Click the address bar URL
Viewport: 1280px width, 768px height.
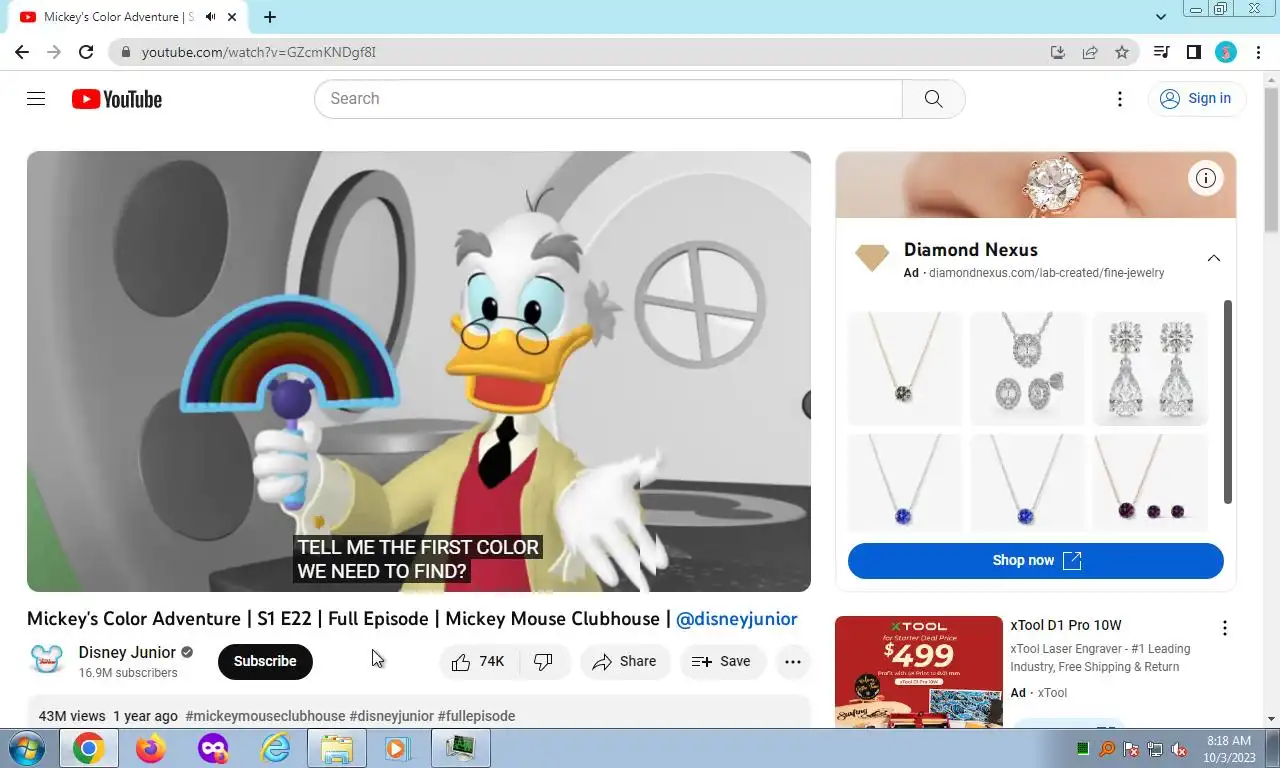click(258, 52)
